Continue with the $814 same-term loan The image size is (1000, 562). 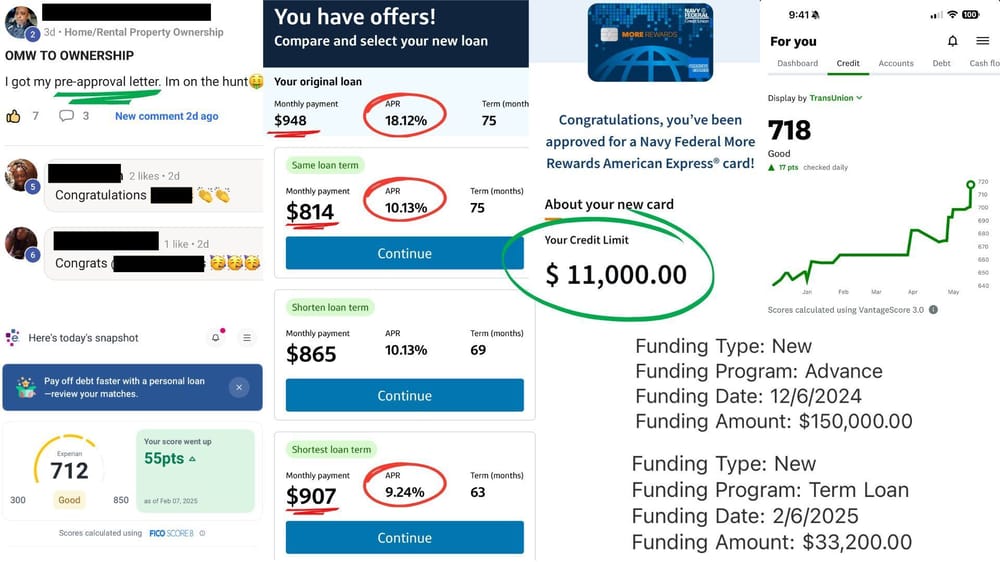[404, 253]
